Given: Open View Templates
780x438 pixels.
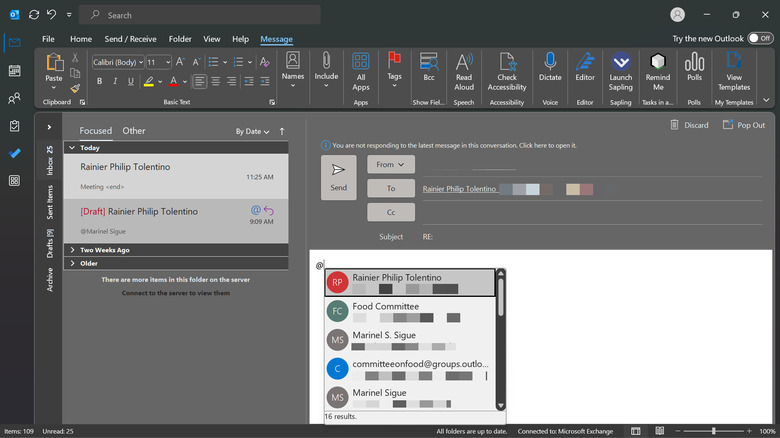Looking at the screenshot, I should click(x=734, y=72).
